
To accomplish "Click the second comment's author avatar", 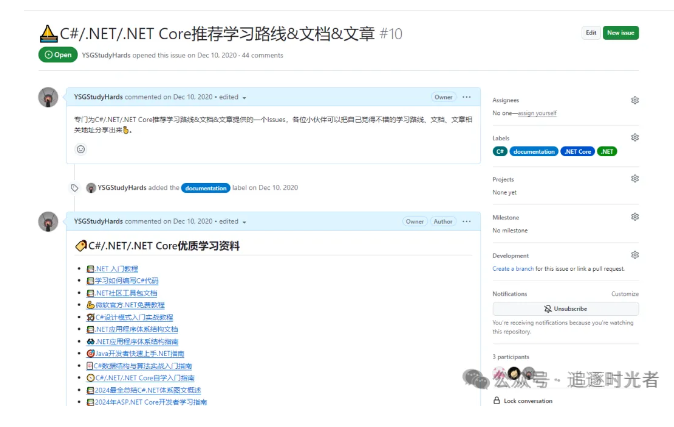I will coord(48,221).
